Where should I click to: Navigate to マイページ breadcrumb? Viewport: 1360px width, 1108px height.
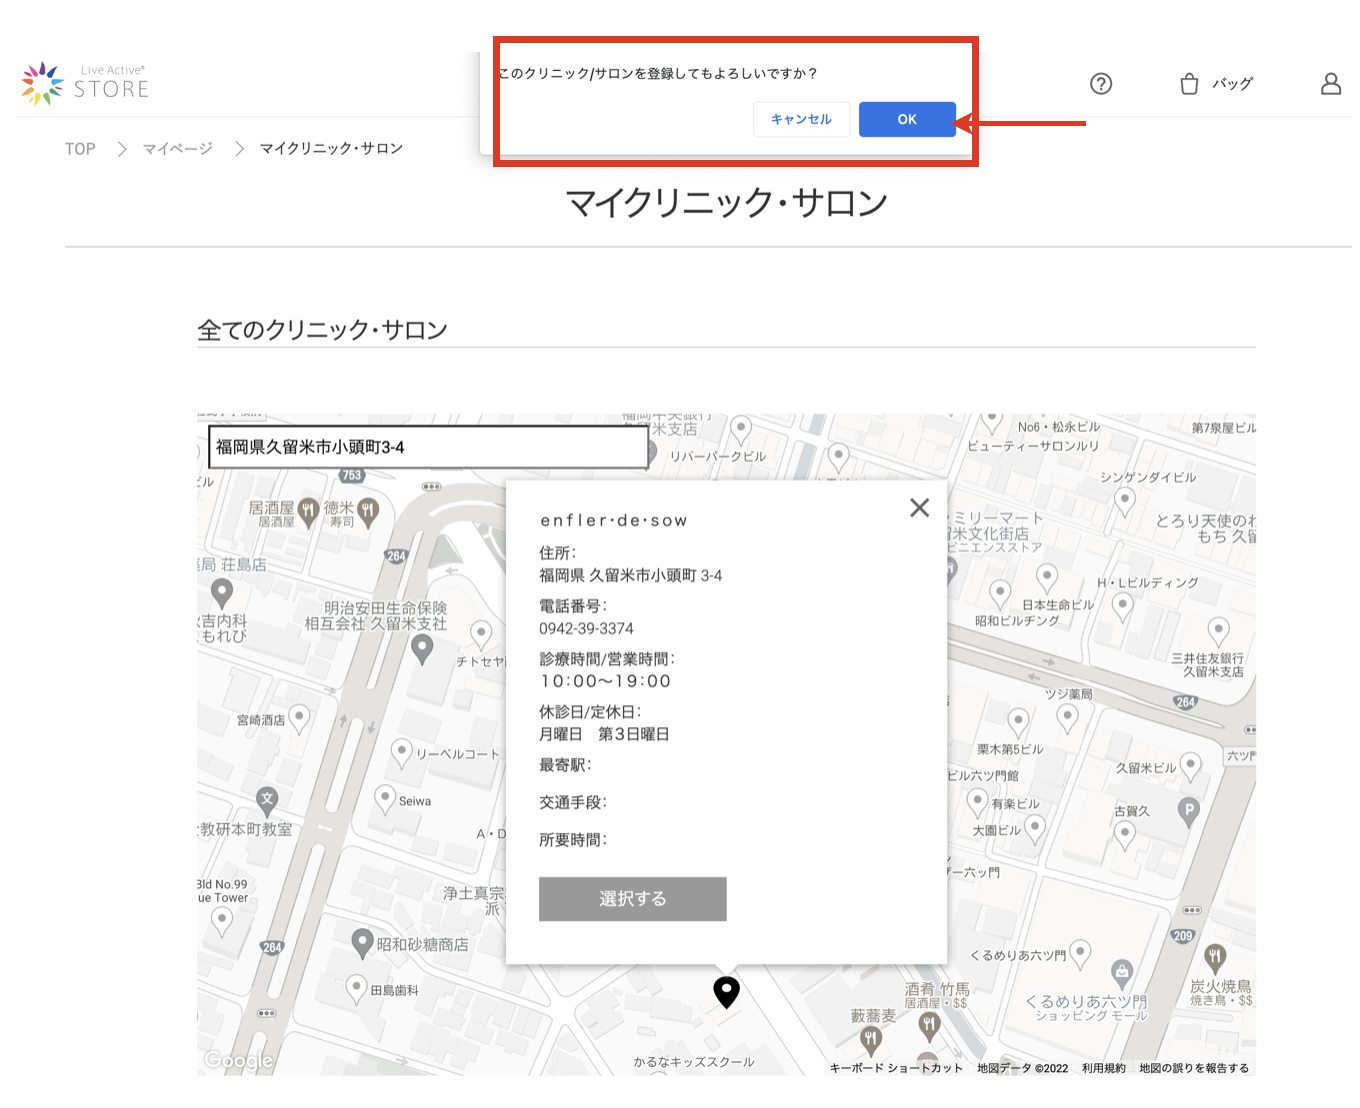177,149
